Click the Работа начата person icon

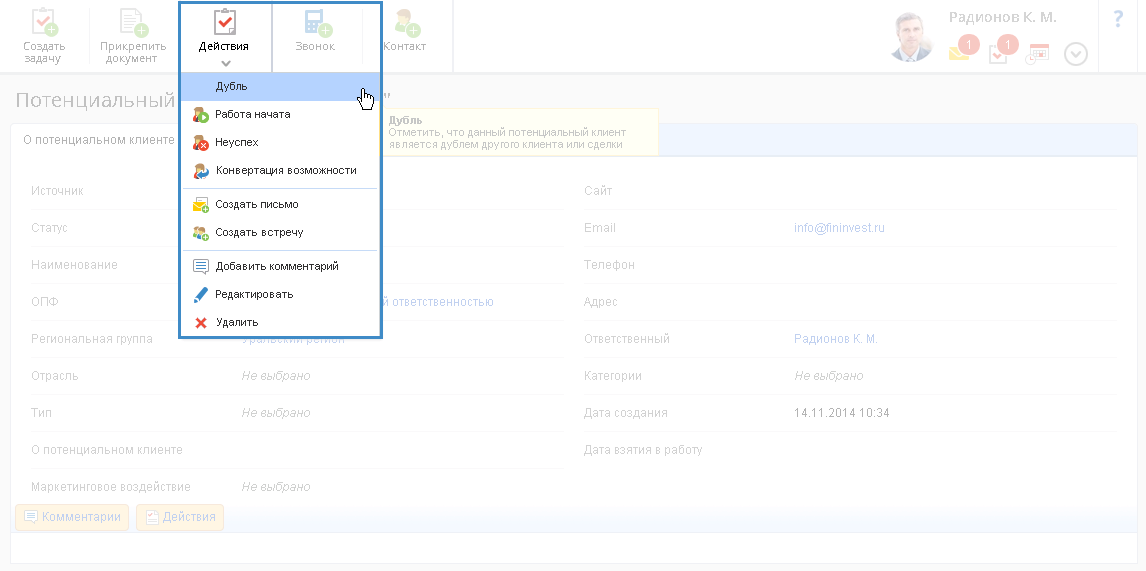(x=201, y=115)
